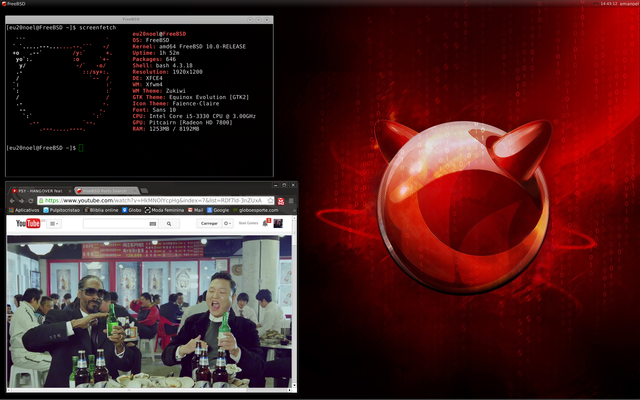The image size is (640, 400).
Task: Click the browser page vertical scrollbar
Action: click(x=294, y=302)
